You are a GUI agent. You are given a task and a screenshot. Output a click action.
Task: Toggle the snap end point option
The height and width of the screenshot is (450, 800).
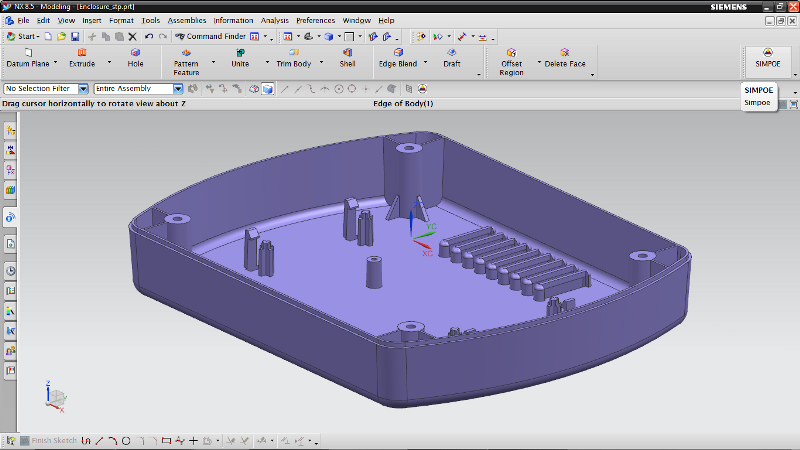[x=285, y=89]
